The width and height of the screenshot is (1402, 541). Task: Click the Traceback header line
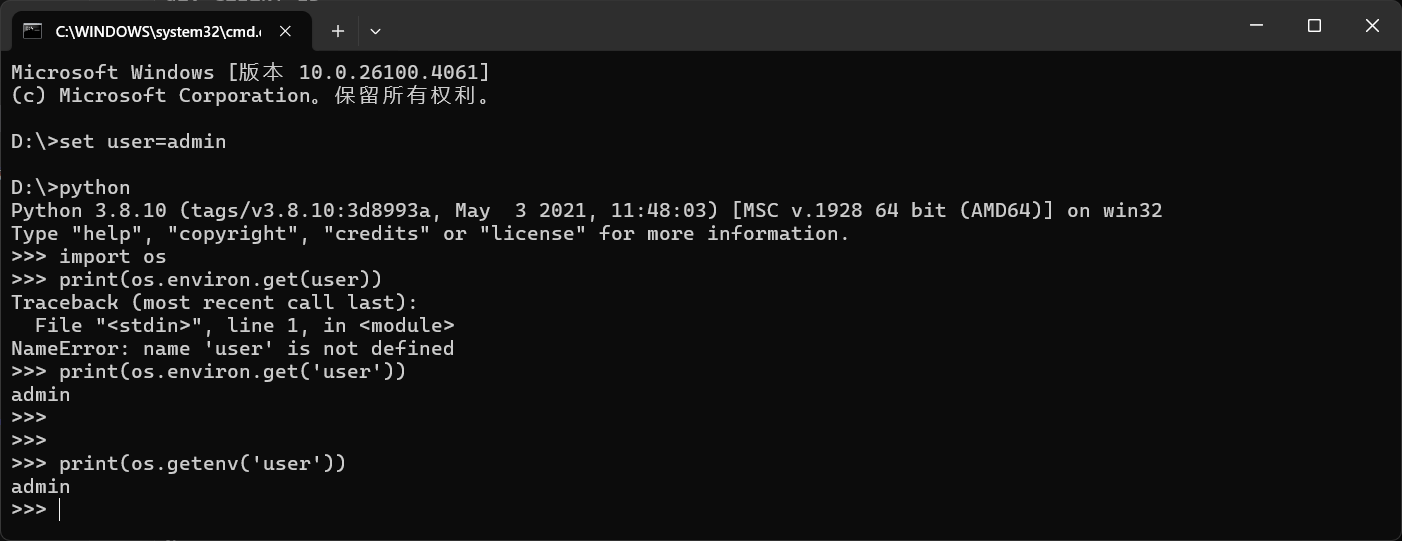coord(215,303)
